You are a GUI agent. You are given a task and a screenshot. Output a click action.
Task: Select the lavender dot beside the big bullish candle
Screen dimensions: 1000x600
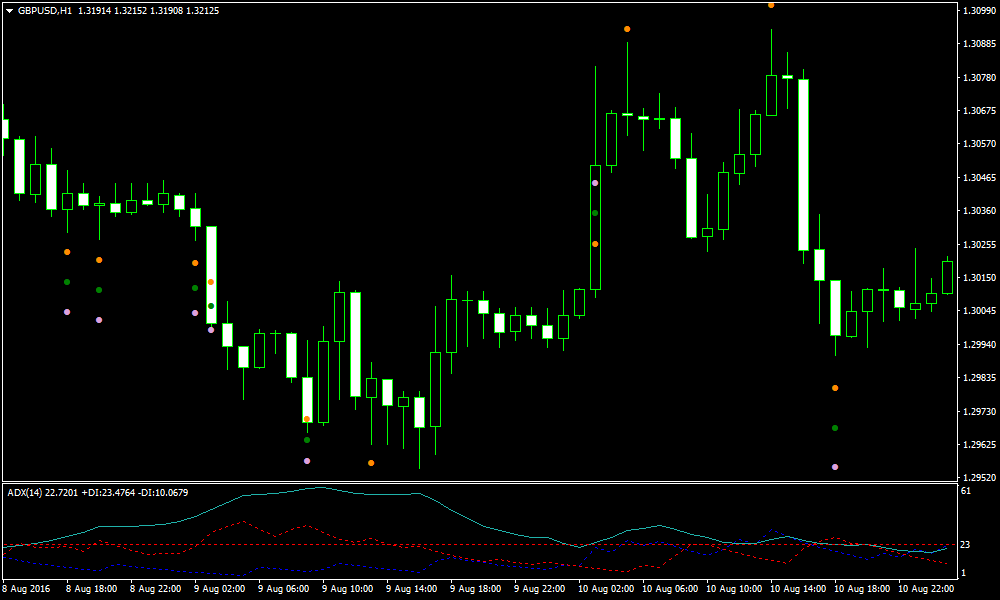(x=595, y=182)
